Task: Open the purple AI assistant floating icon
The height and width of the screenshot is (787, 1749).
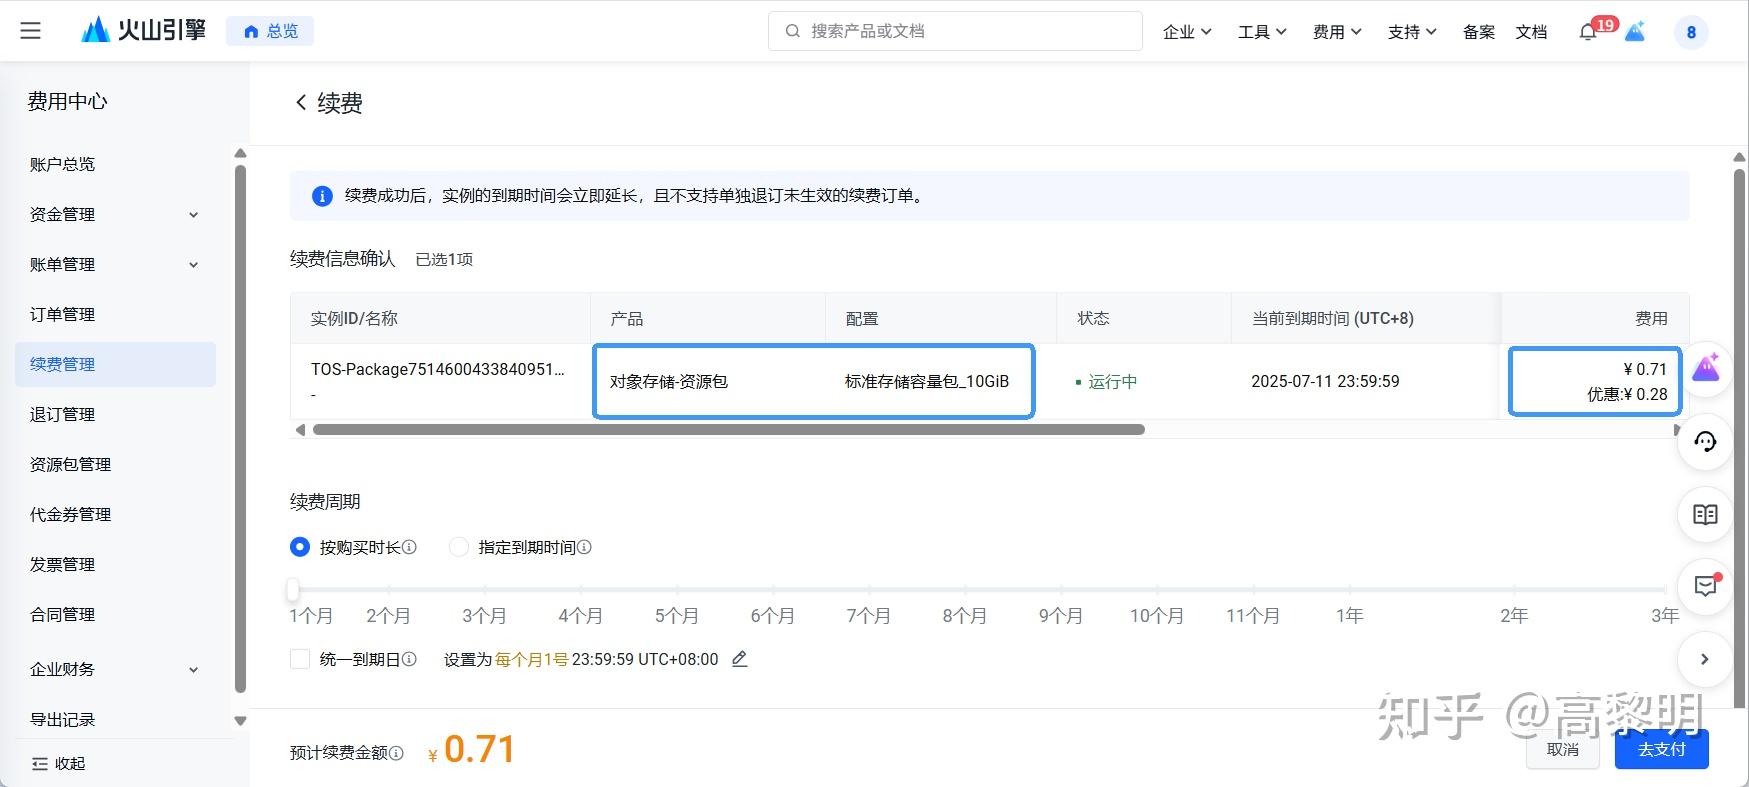Action: point(1705,368)
